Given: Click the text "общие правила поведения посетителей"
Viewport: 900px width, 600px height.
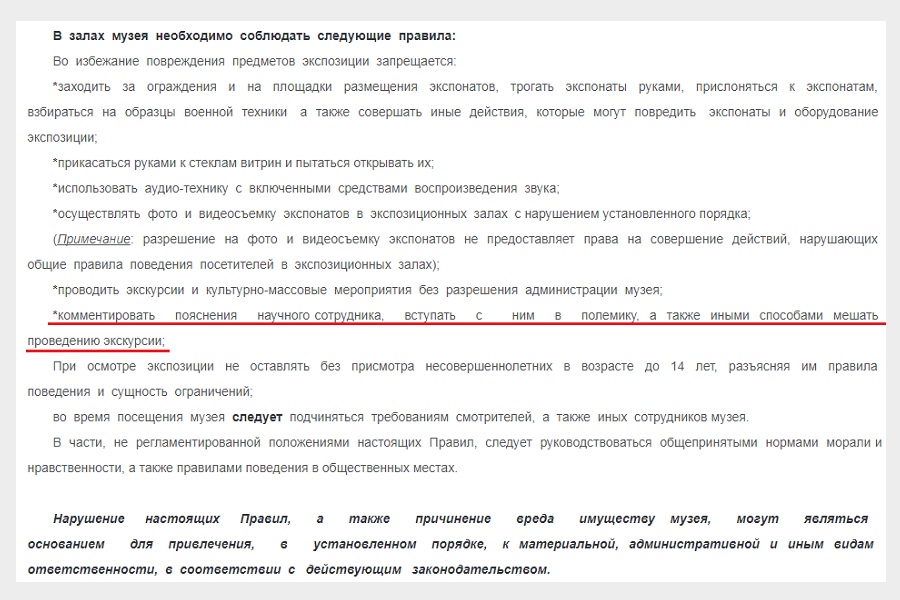Looking at the screenshot, I should tap(150, 264).
